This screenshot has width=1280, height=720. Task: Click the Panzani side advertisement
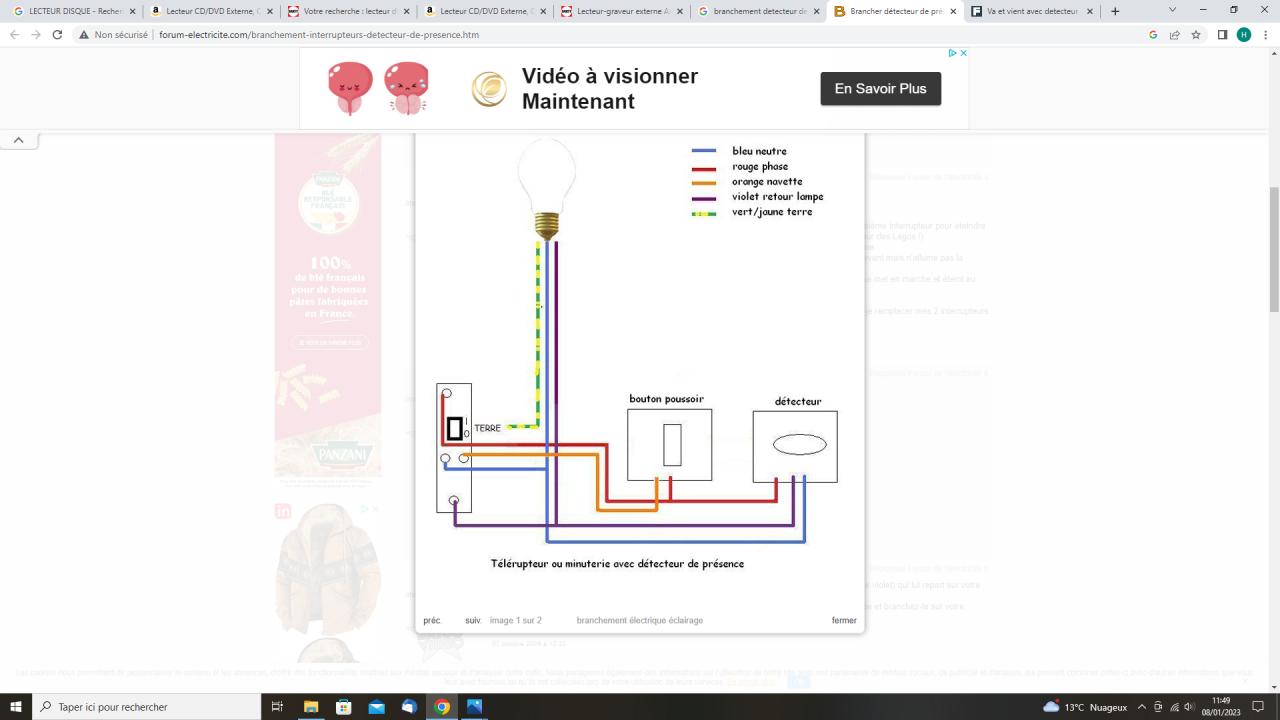coord(328,310)
